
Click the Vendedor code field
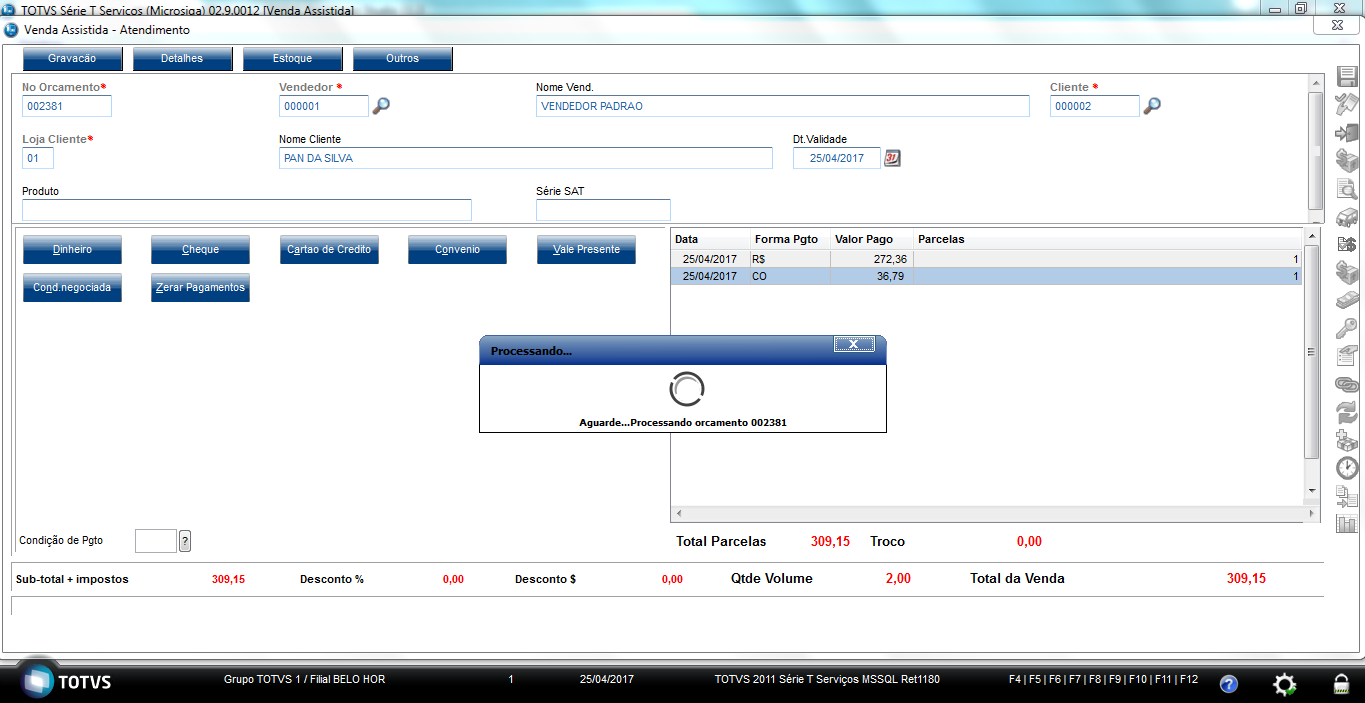(x=324, y=106)
